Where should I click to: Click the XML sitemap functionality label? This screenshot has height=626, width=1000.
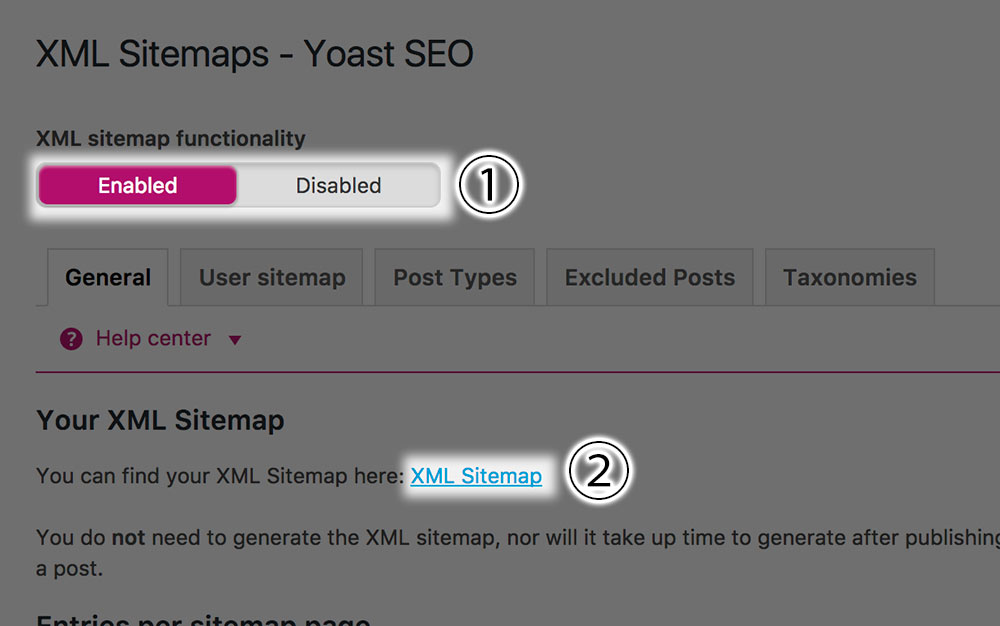[x=170, y=138]
